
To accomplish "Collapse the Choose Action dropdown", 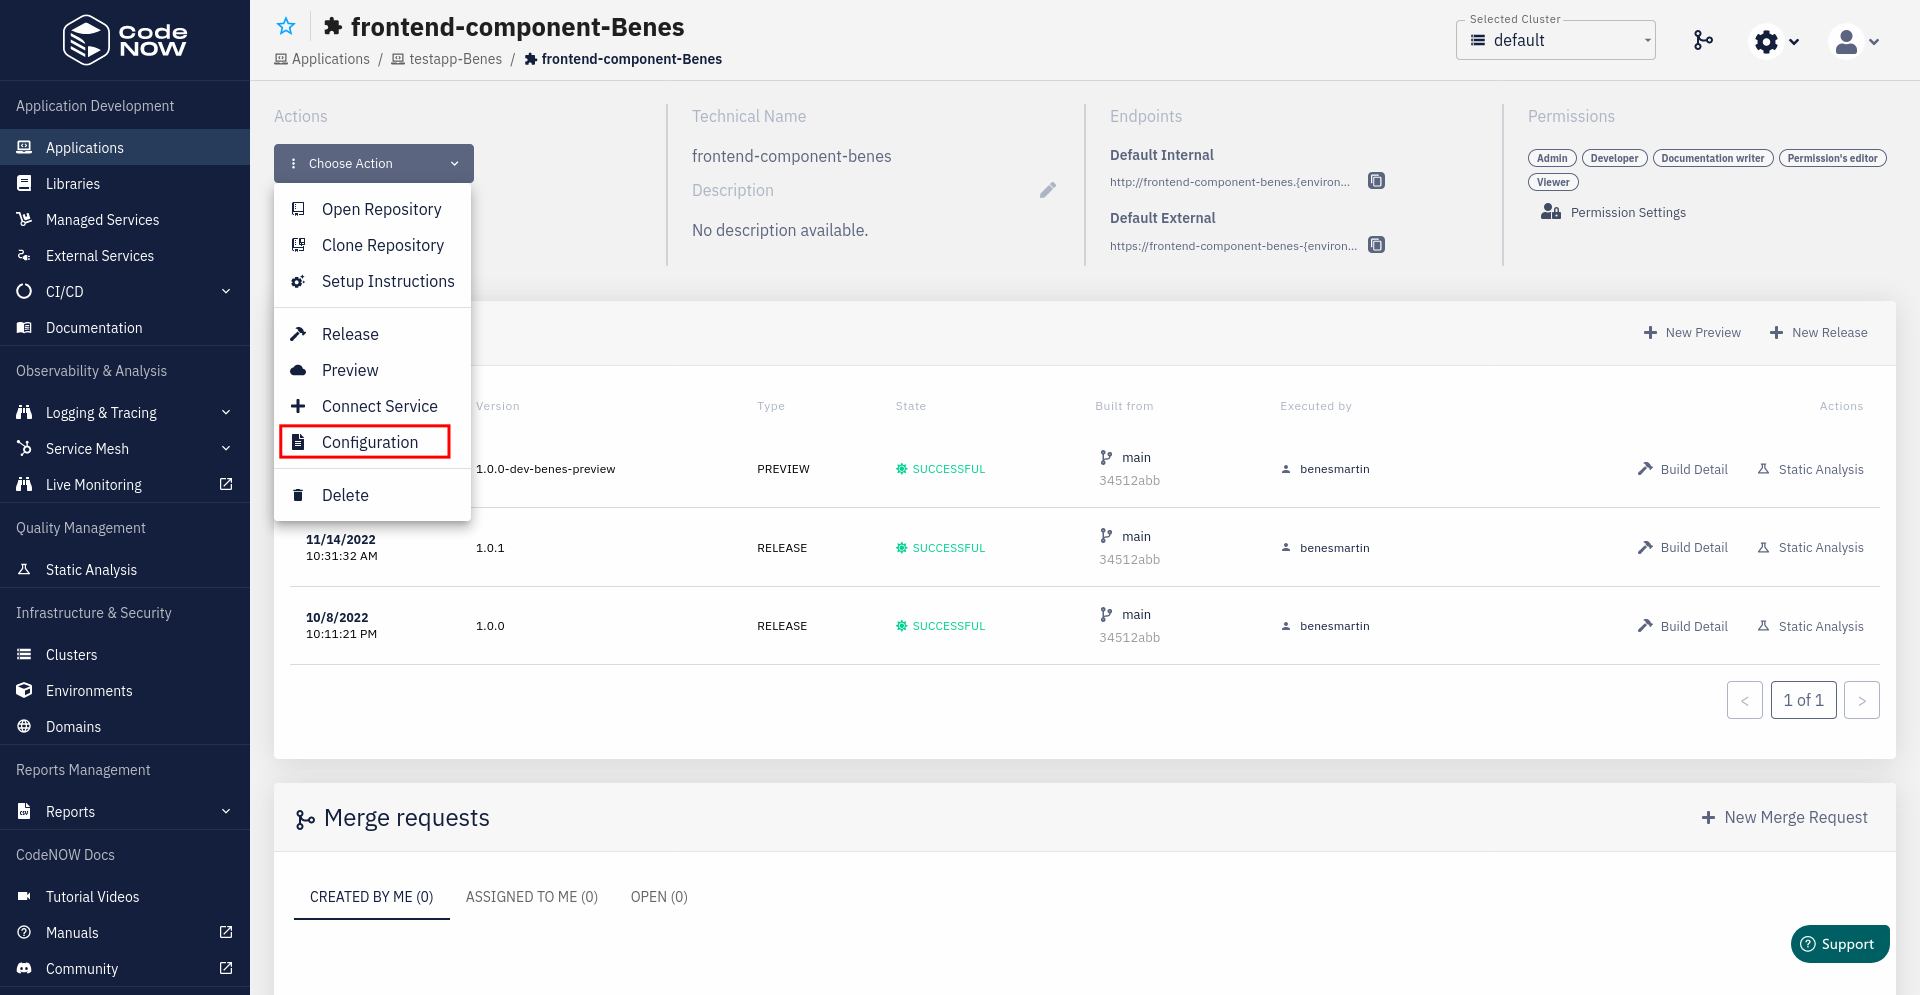I will (374, 163).
